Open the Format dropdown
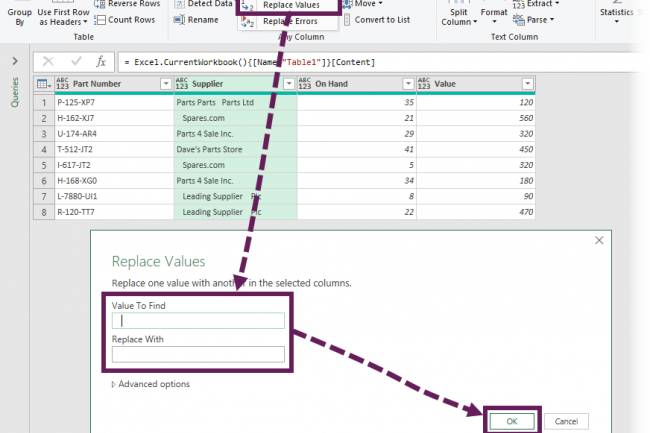 click(494, 17)
